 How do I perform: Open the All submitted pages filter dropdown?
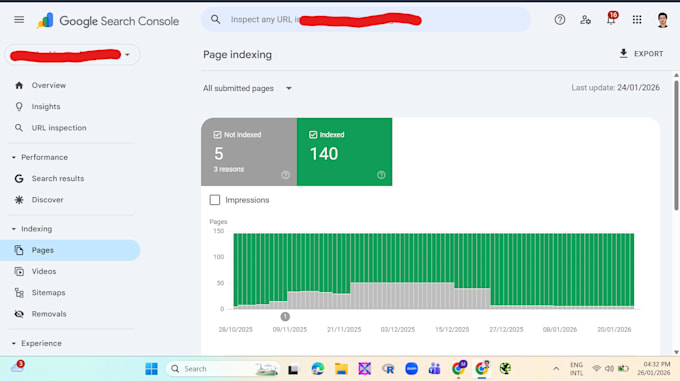pos(248,88)
